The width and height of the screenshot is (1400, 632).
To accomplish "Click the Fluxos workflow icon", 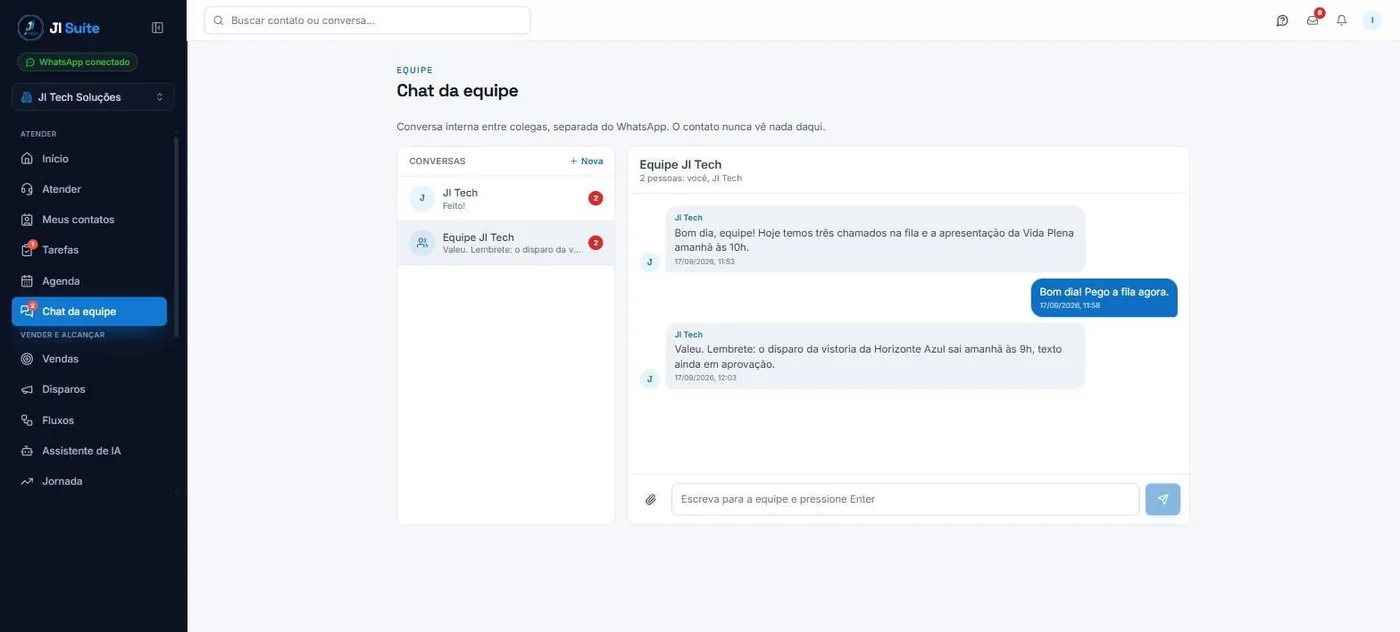I will click(x=27, y=420).
